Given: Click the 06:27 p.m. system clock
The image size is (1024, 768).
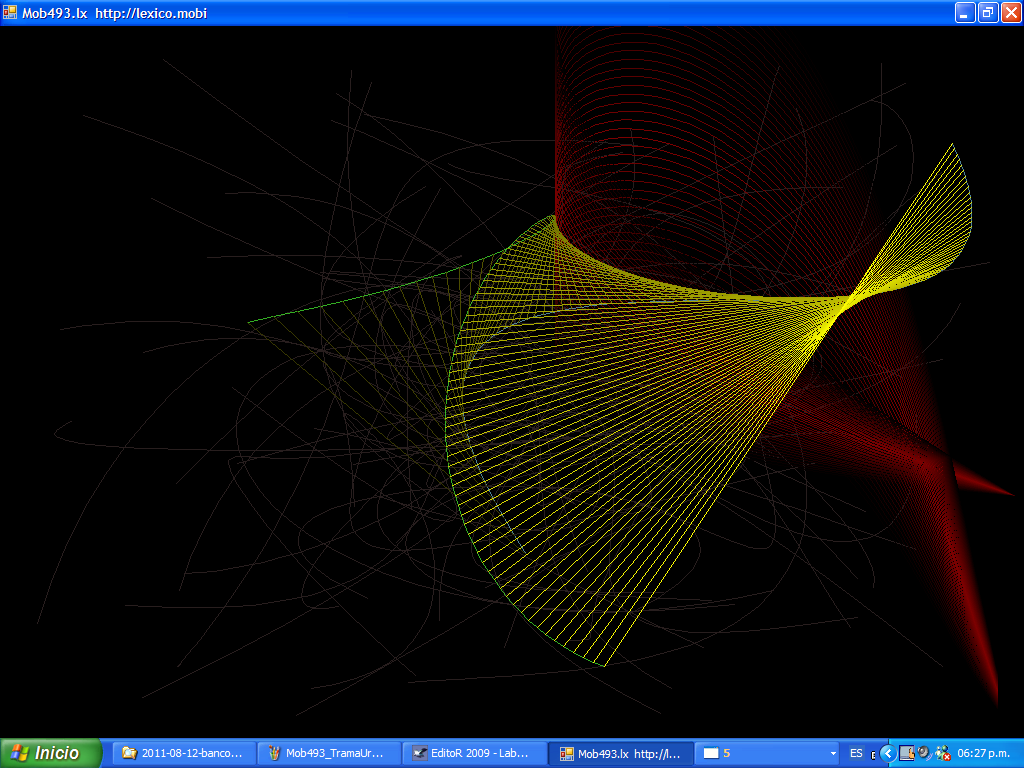Looking at the screenshot, I should tap(983, 753).
